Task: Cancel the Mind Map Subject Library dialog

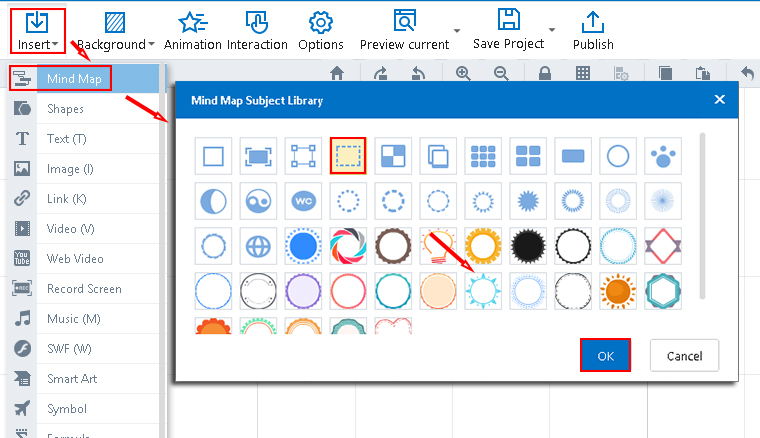Action: 684,355
